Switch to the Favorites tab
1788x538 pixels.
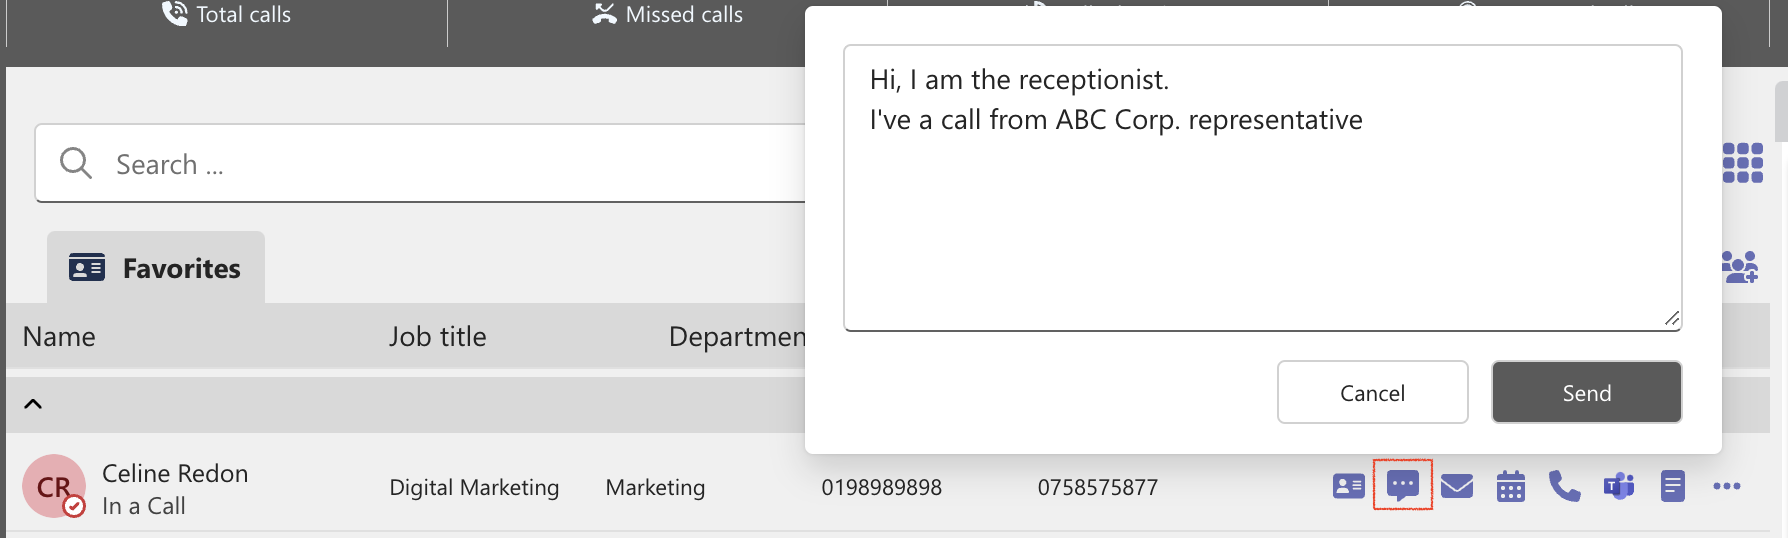156,268
